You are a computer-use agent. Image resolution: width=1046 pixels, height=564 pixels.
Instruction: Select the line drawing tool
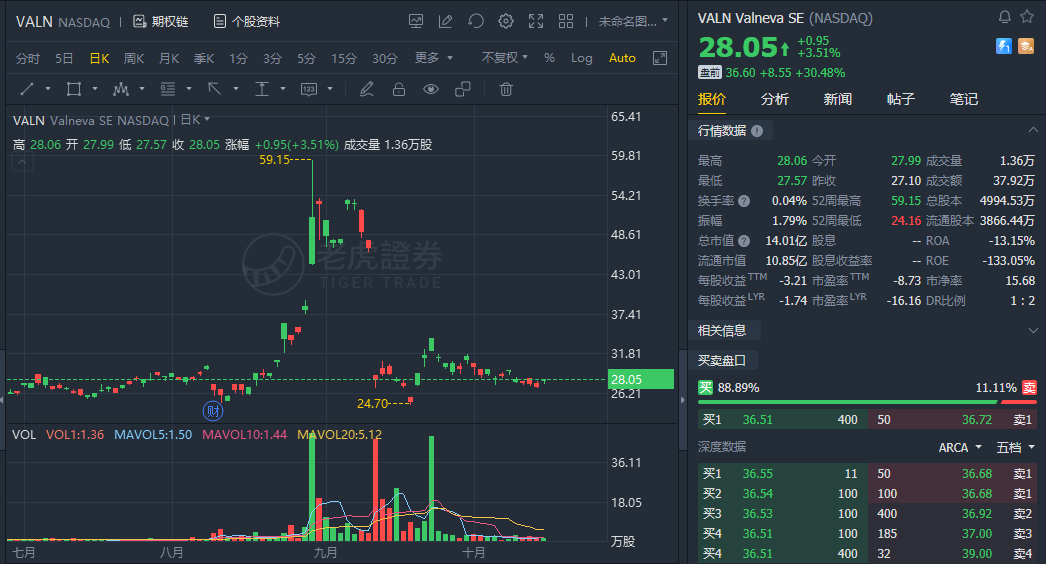[x=27, y=89]
